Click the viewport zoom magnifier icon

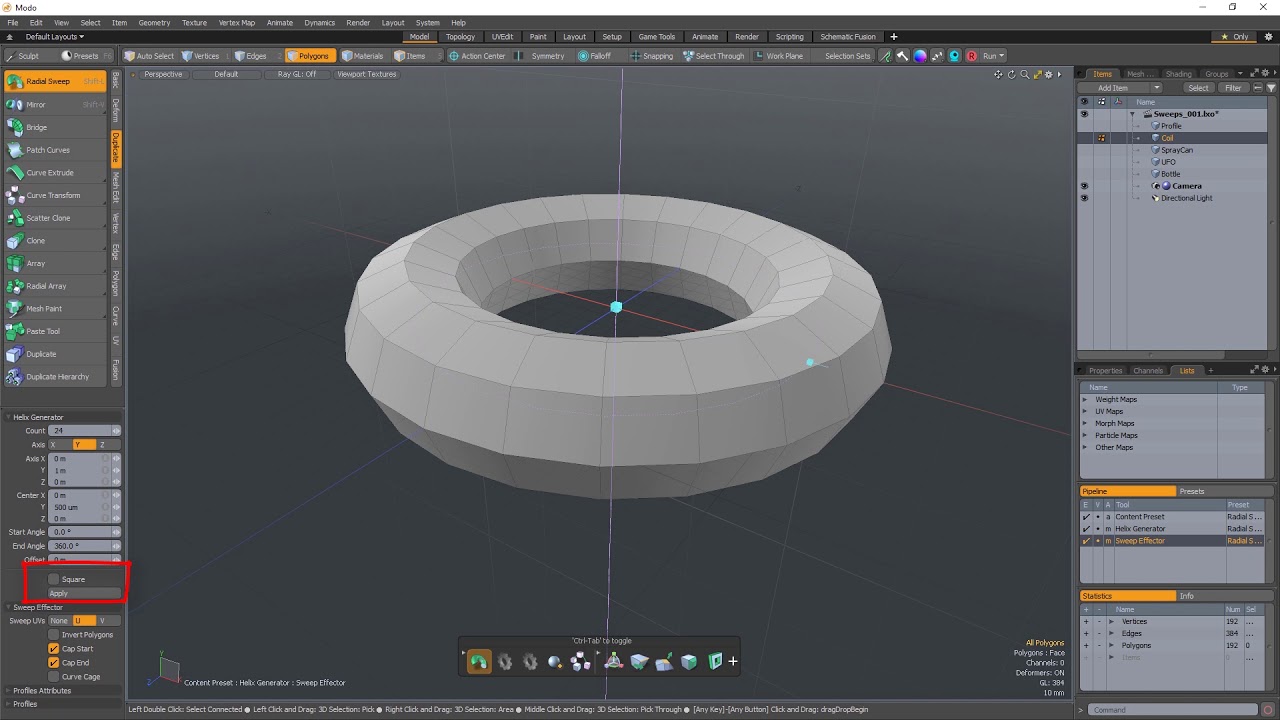pyautogui.click(x=1024, y=74)
